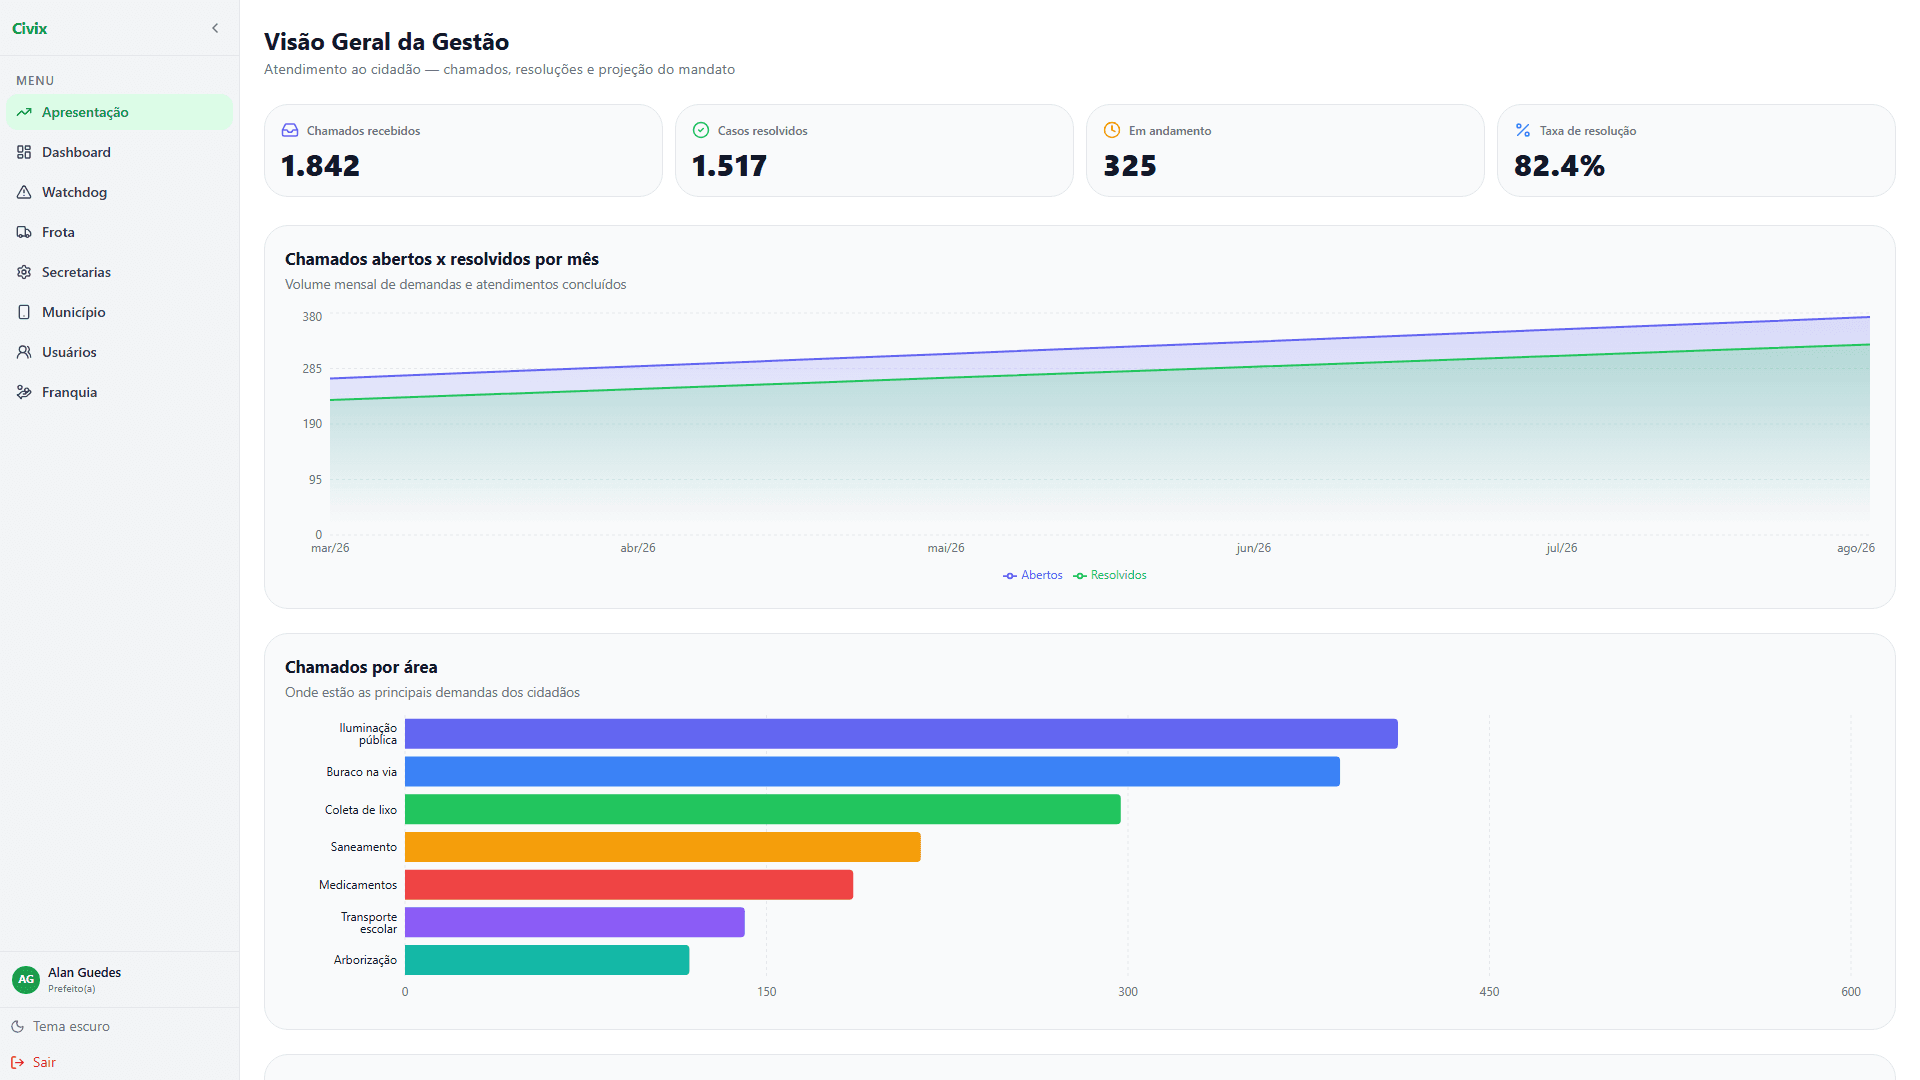Click the Coleta de lixo green bar
The image size is (1920, 1080).
[x=763, y=809]
